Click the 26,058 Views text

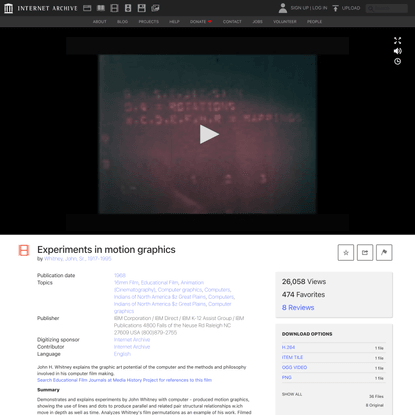[304, 282]
